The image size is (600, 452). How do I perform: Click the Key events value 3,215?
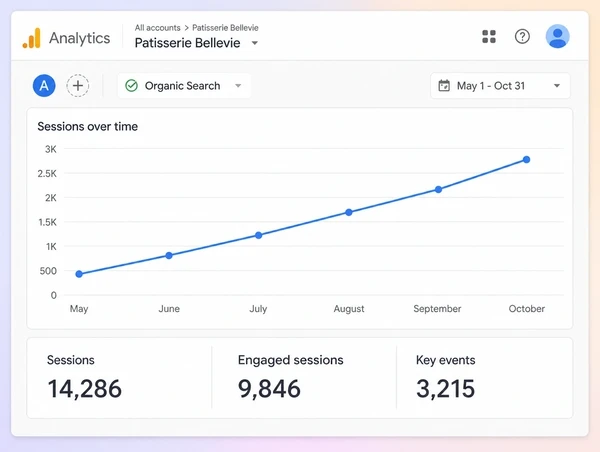pos(445,389)
